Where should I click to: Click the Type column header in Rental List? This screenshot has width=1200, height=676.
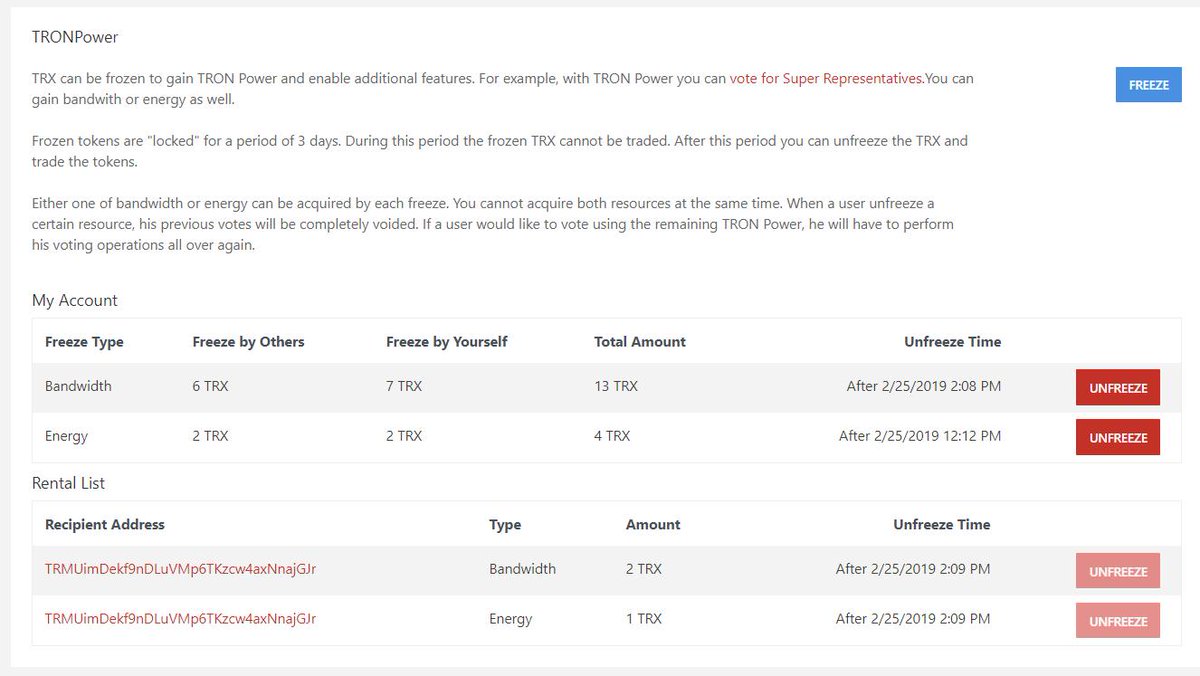pos(505,524)
